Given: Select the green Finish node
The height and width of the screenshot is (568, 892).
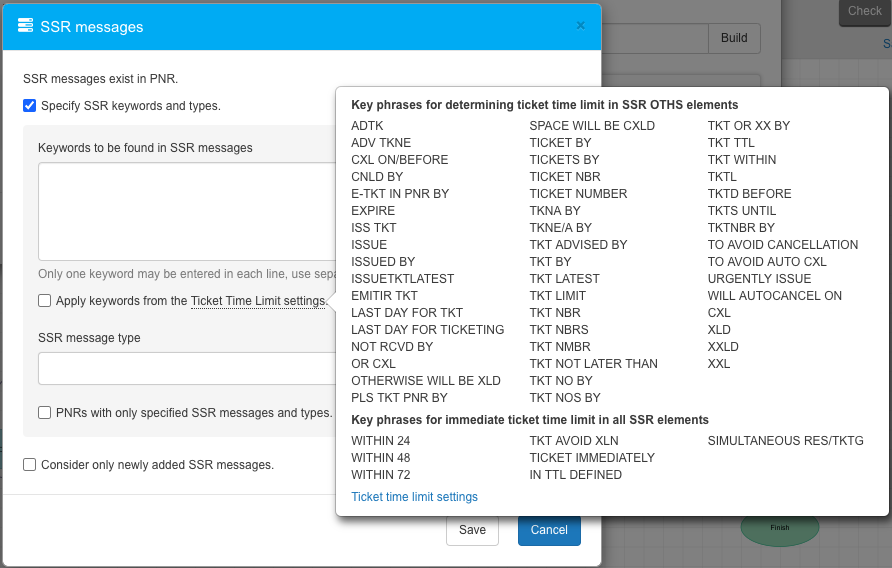Looking at the screenshot, I should [x=779, y=527].
